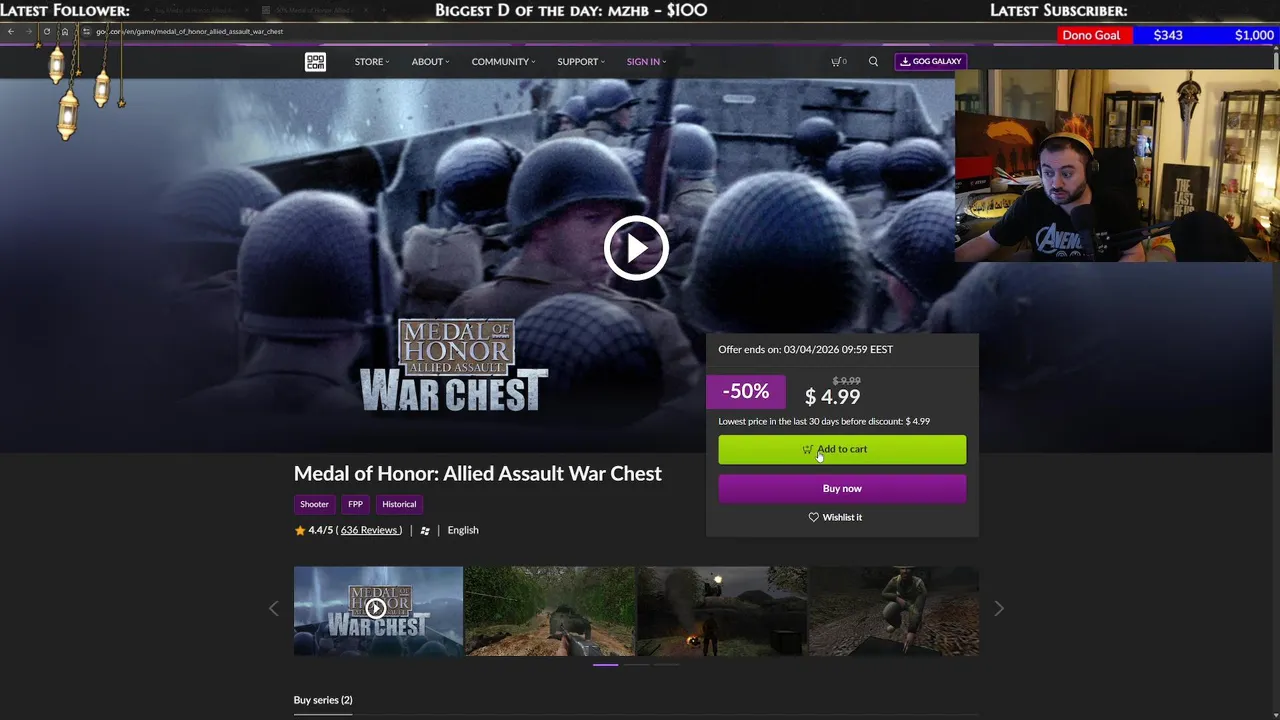Add the game to cart
This screenshot has width=1280, height=720.
click(842, 450)
